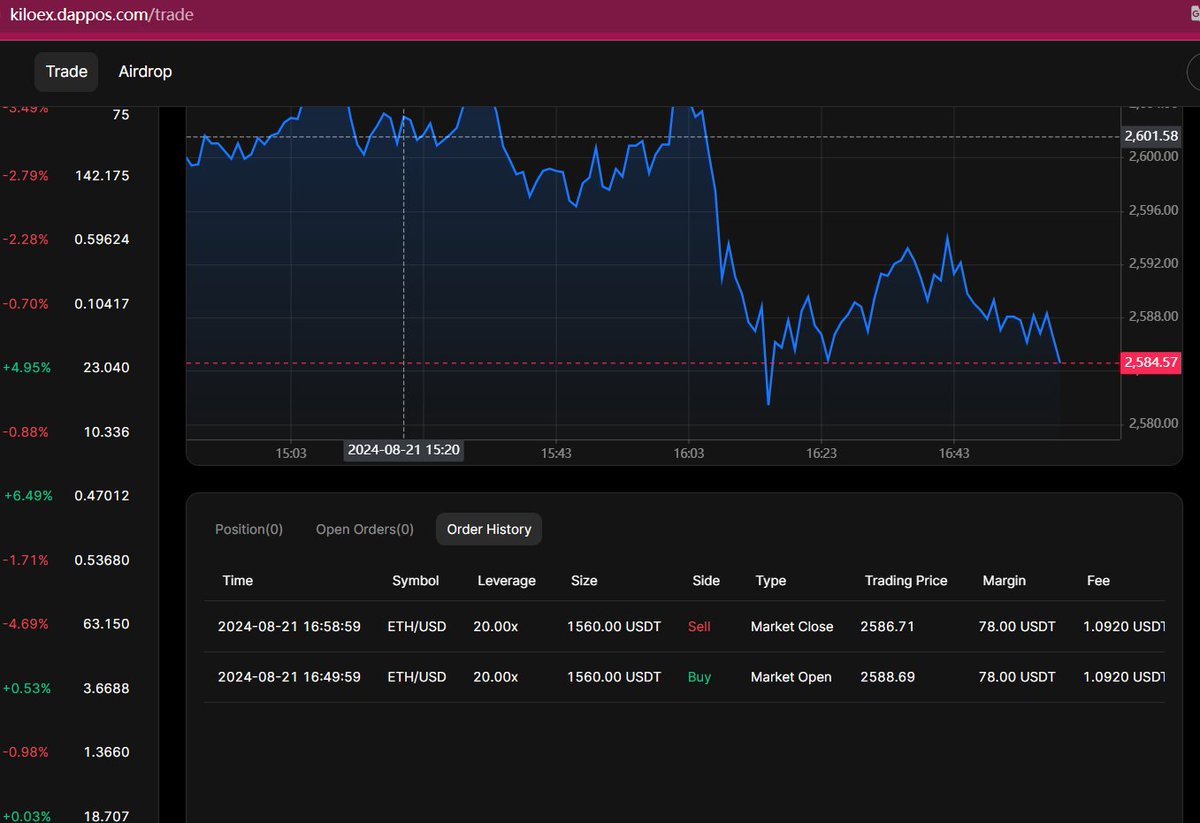
Task: Click the 16:43 label on time axis
Action: 954,453
